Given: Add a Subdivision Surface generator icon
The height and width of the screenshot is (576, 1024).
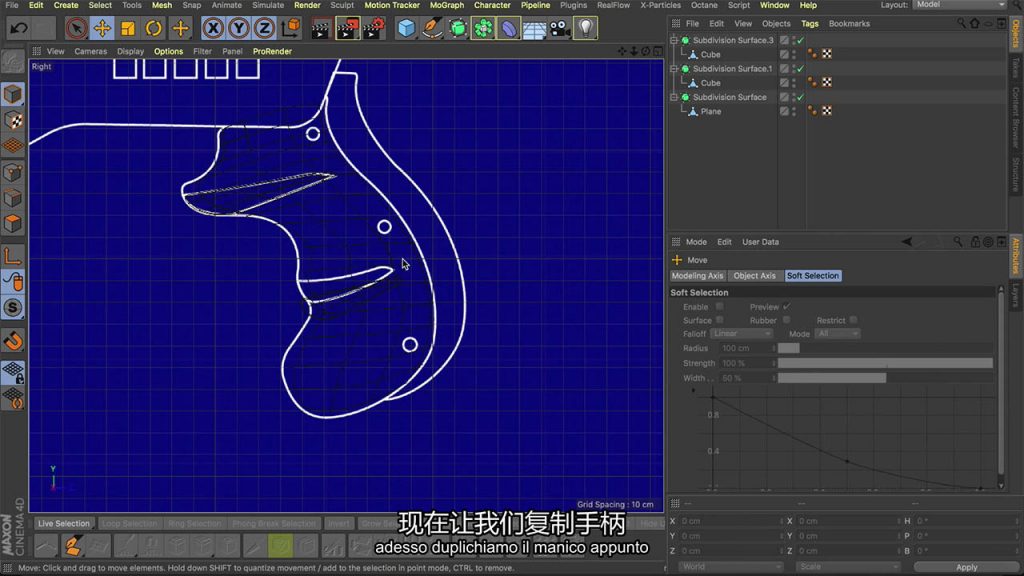Looking at the screenshot, I should click(x=458, y=28).
